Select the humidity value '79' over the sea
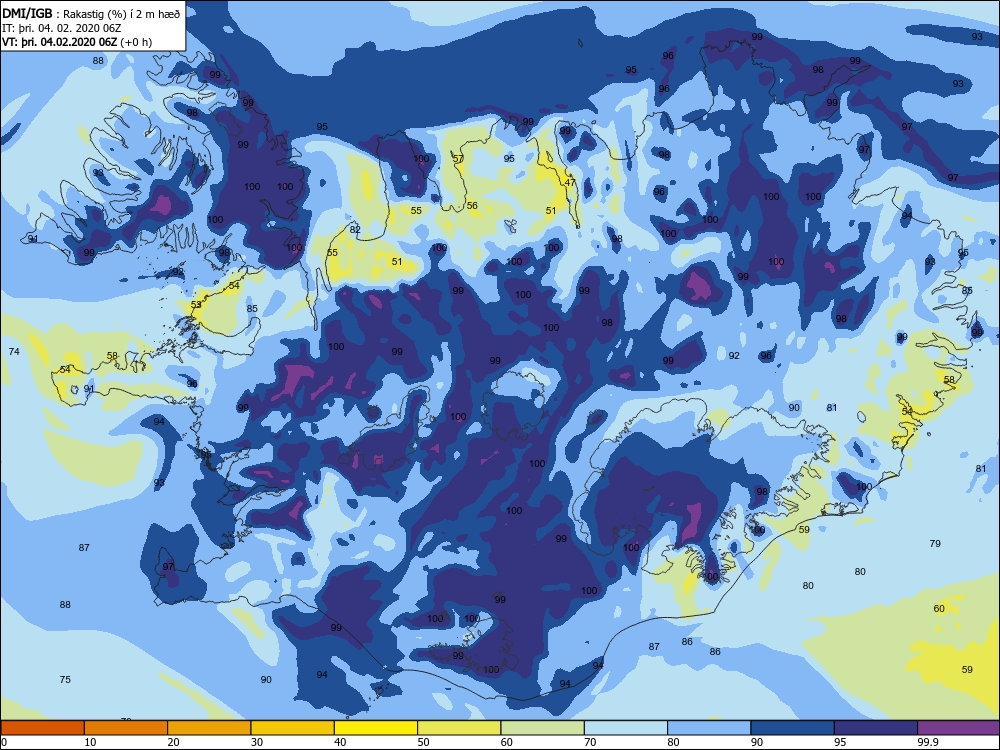 (935, 543)
